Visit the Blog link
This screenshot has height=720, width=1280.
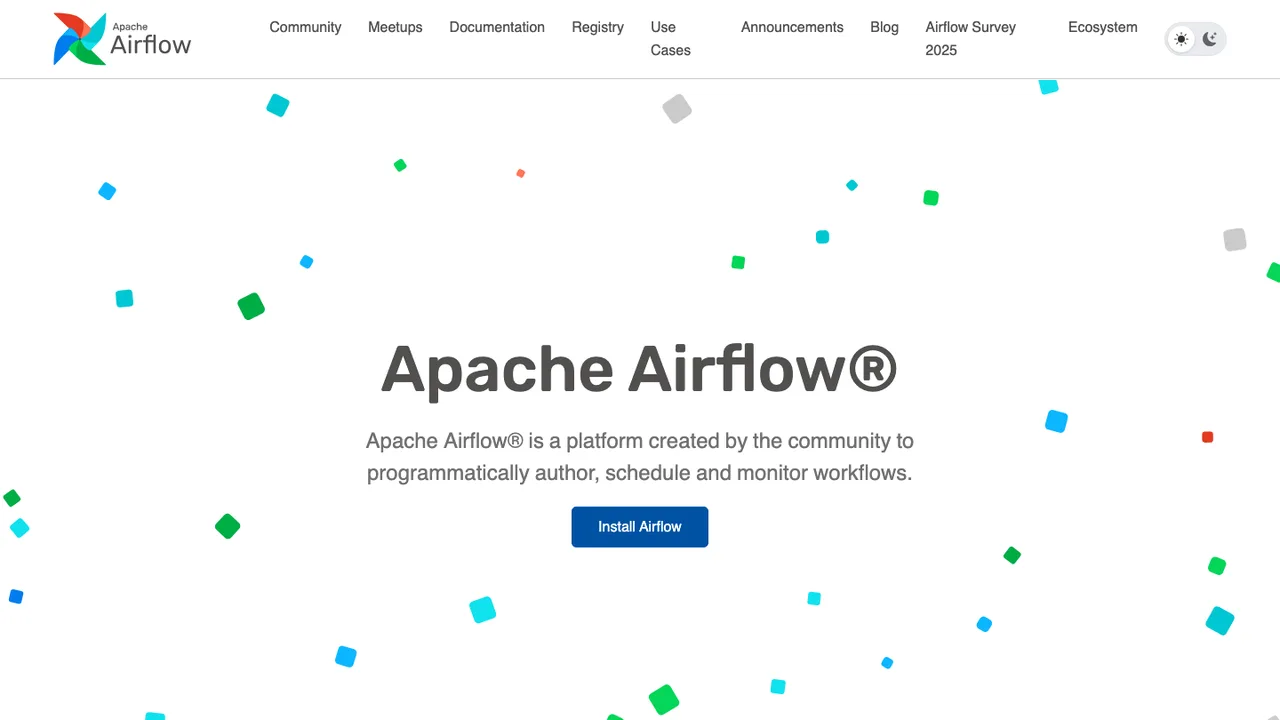pyautogui.click(x=884, y=27)
